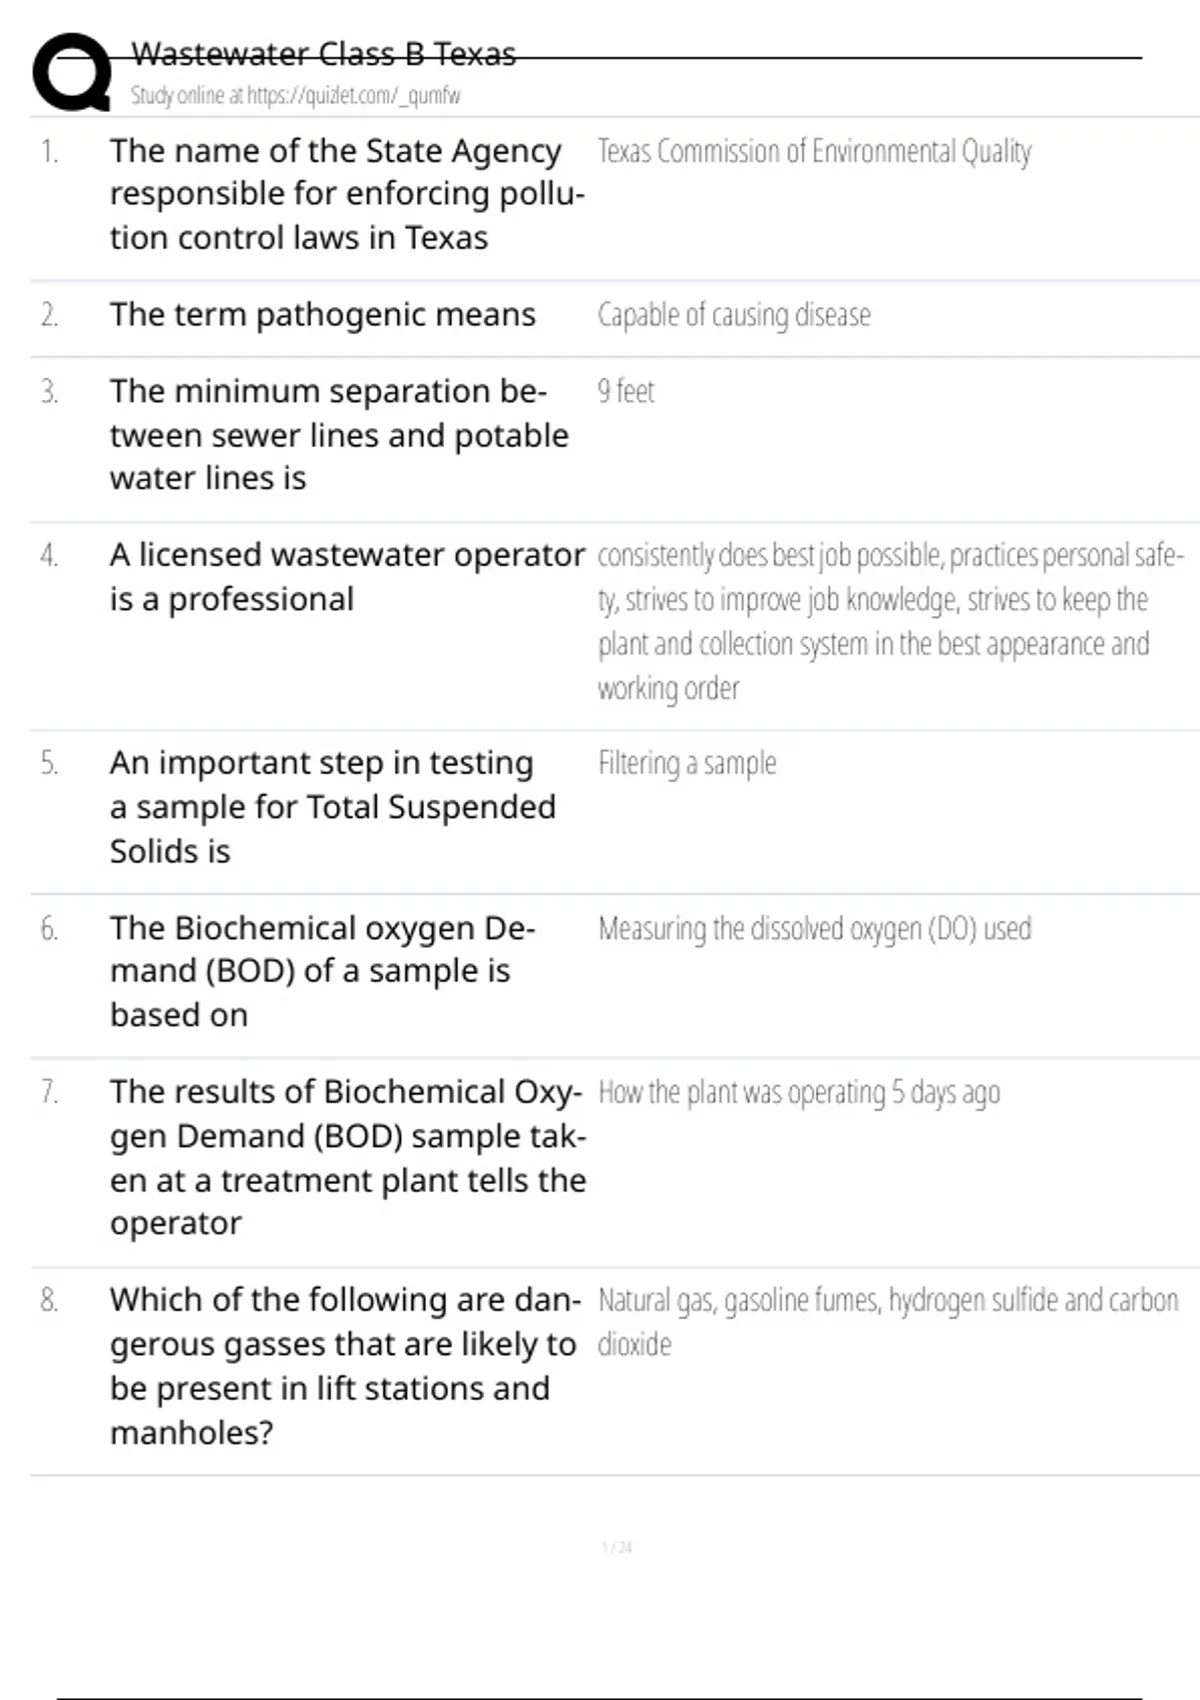The width and height of the screenshot is (1200, 1700).
Task: Click the 'Filtering a sample' answer
Action: [x=687, y=764]
